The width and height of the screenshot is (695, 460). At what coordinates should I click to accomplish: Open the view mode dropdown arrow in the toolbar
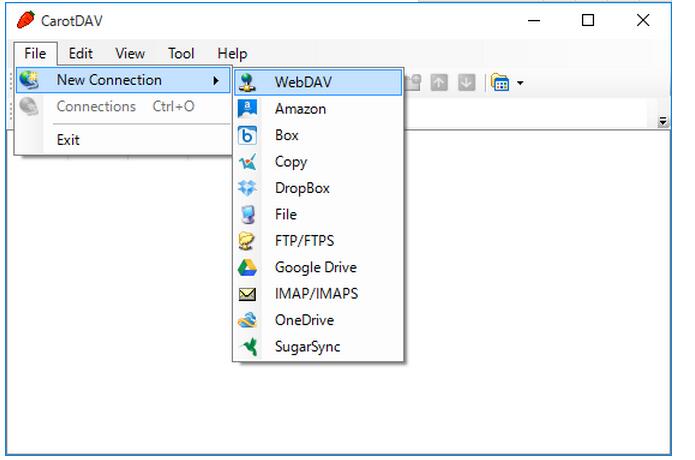pyautogui.click(x=520, y=83)
